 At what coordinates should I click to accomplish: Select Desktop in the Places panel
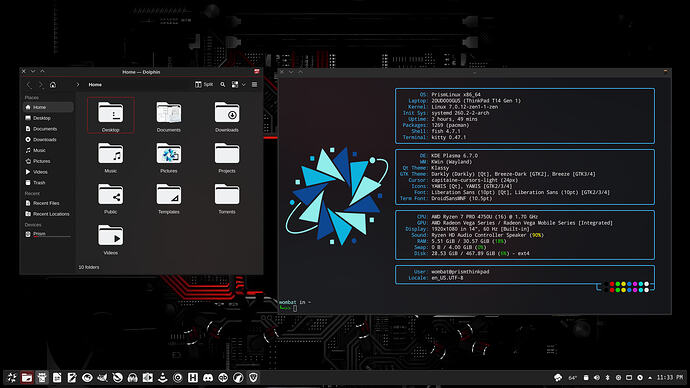[x=48, y=118]
